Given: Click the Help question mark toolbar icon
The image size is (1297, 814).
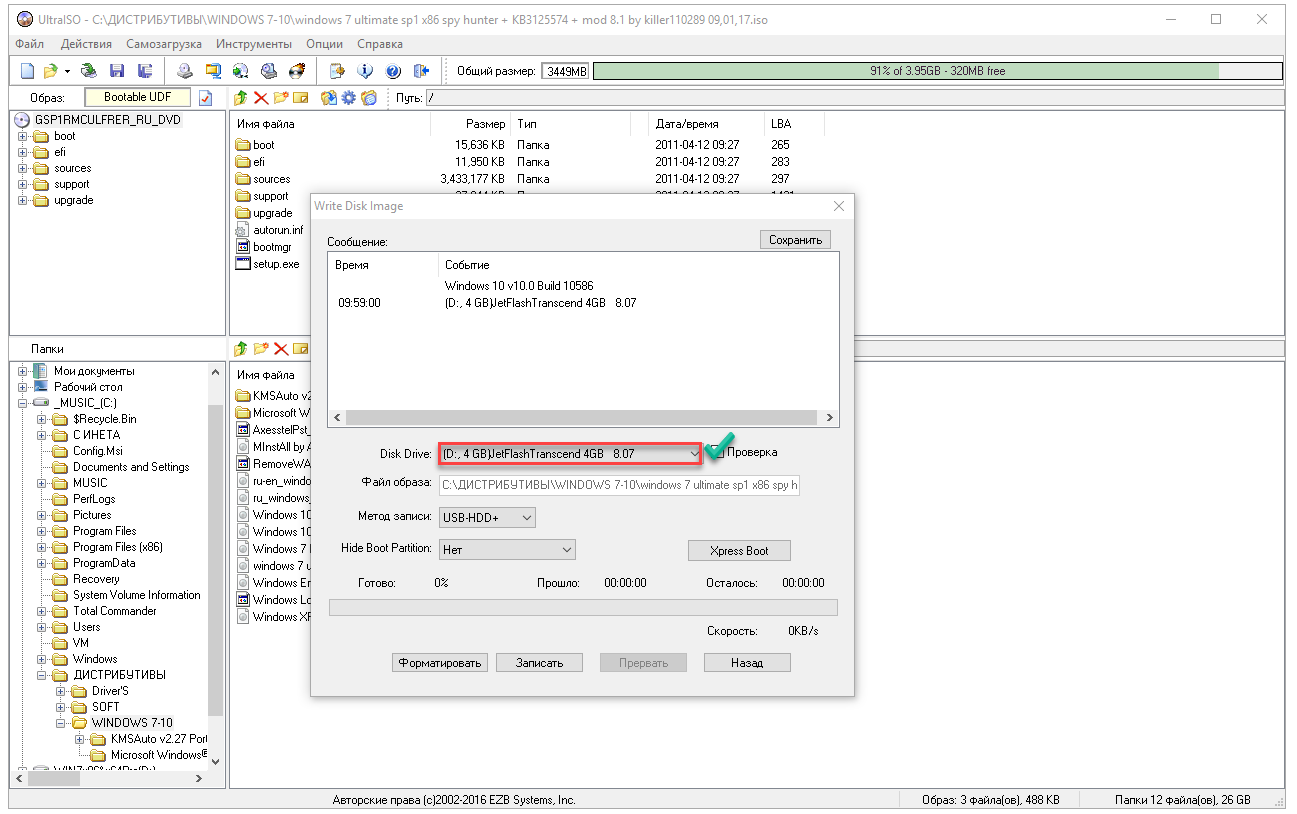Looking at the screenshot, I should pos(393,71).
